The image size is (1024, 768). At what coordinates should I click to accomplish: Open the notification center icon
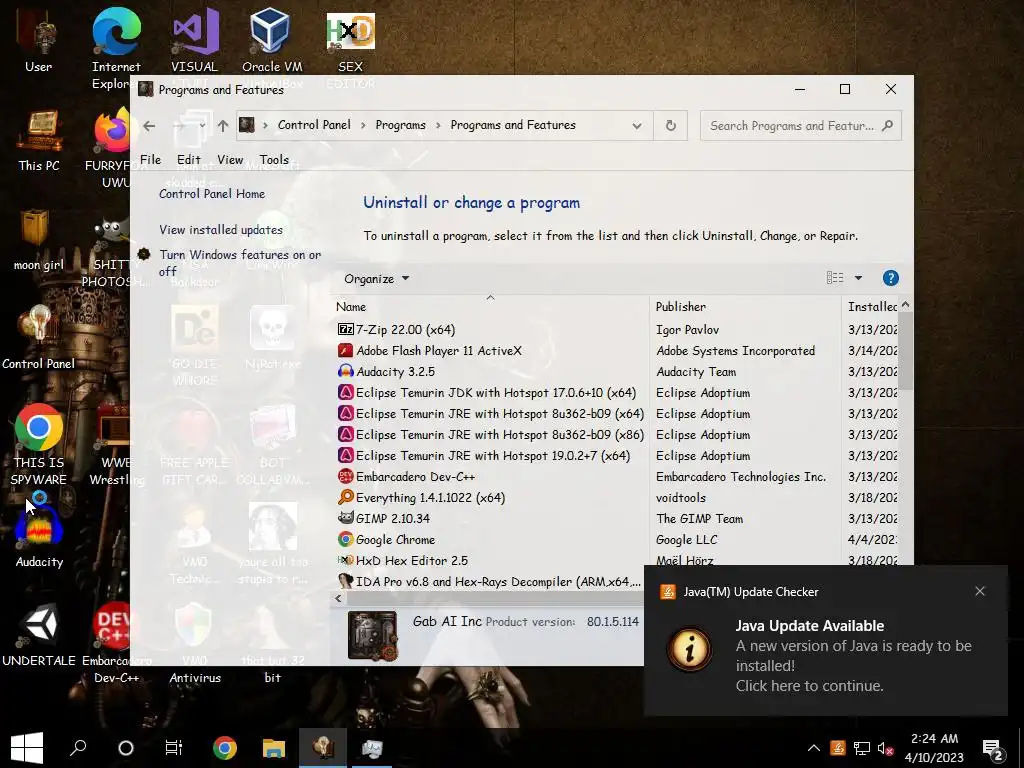pos(993,749)
